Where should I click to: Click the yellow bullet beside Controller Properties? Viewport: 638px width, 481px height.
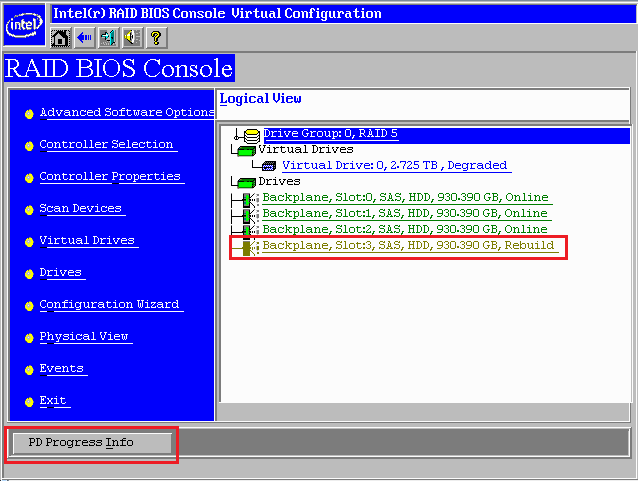pyautogui.click(x=29, y=178)
